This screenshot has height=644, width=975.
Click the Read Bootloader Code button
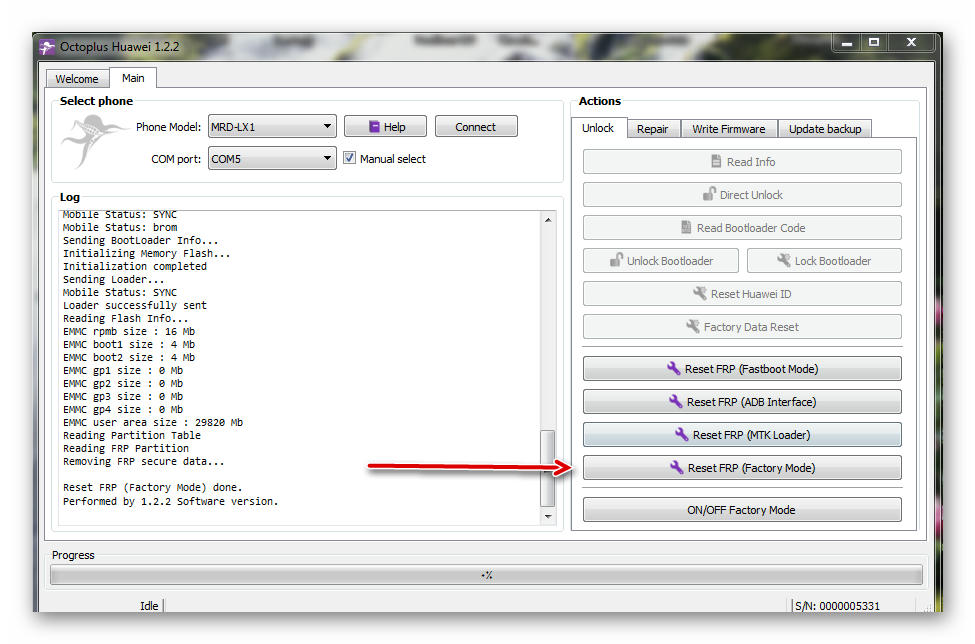point(742,228)
